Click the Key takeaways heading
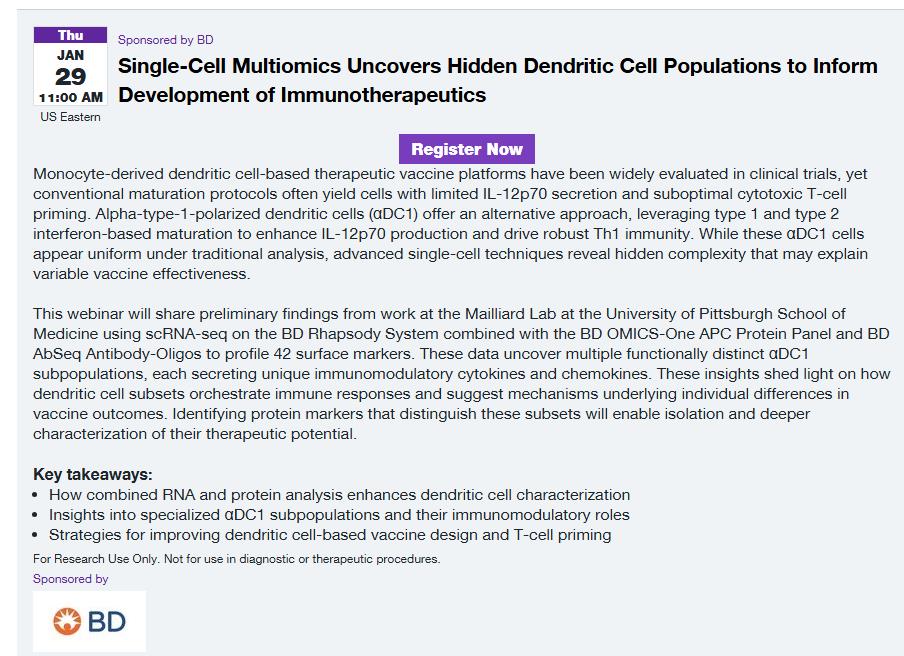This screenshot has height=656, width=904. (93, 474)
